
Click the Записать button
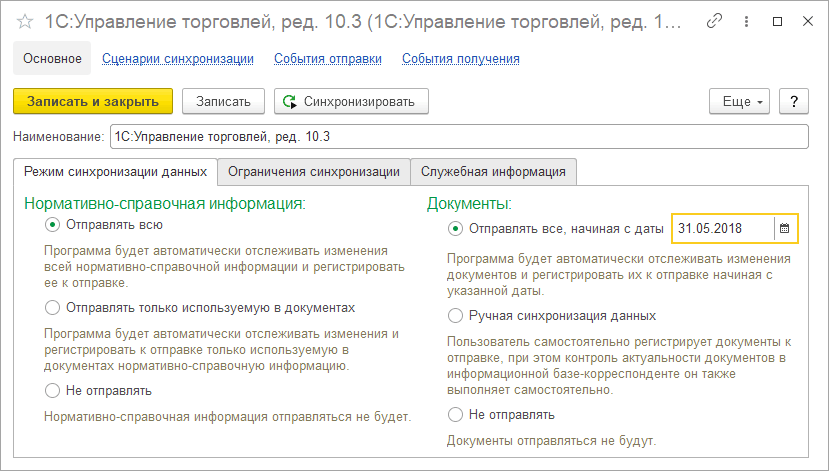[223, 101]
